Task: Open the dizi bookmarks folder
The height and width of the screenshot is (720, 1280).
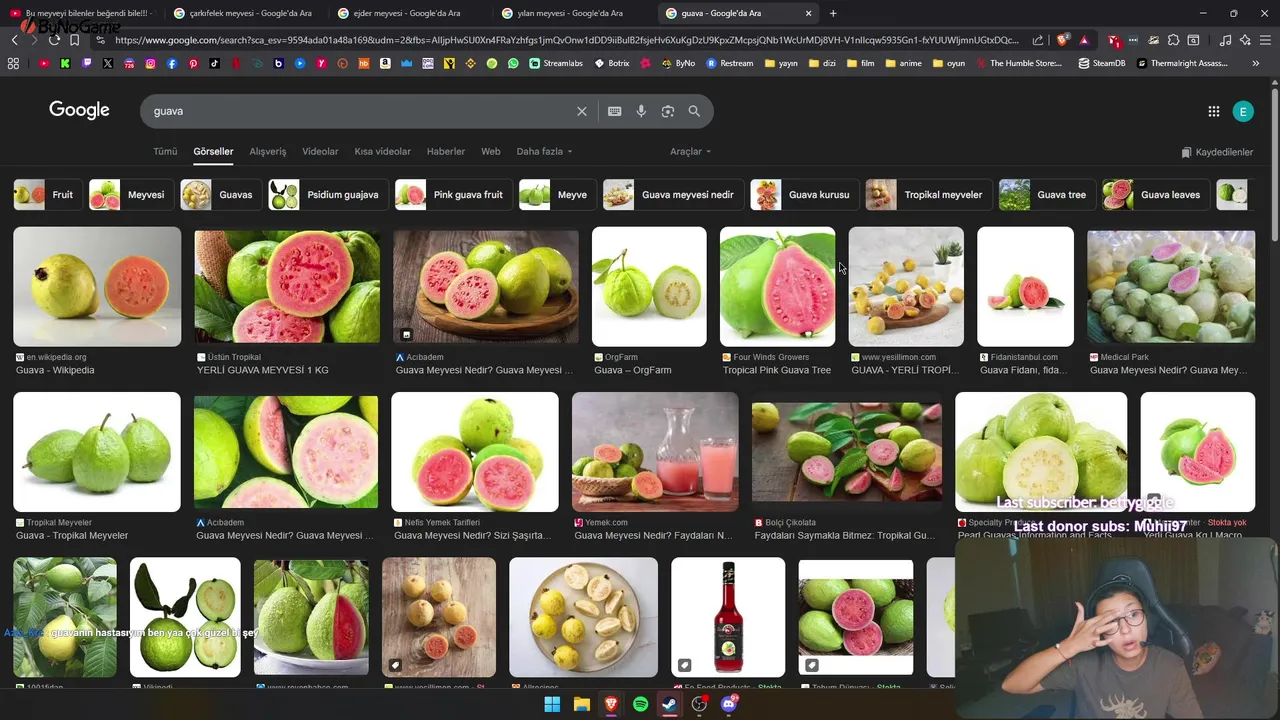Action: (821, 63)
